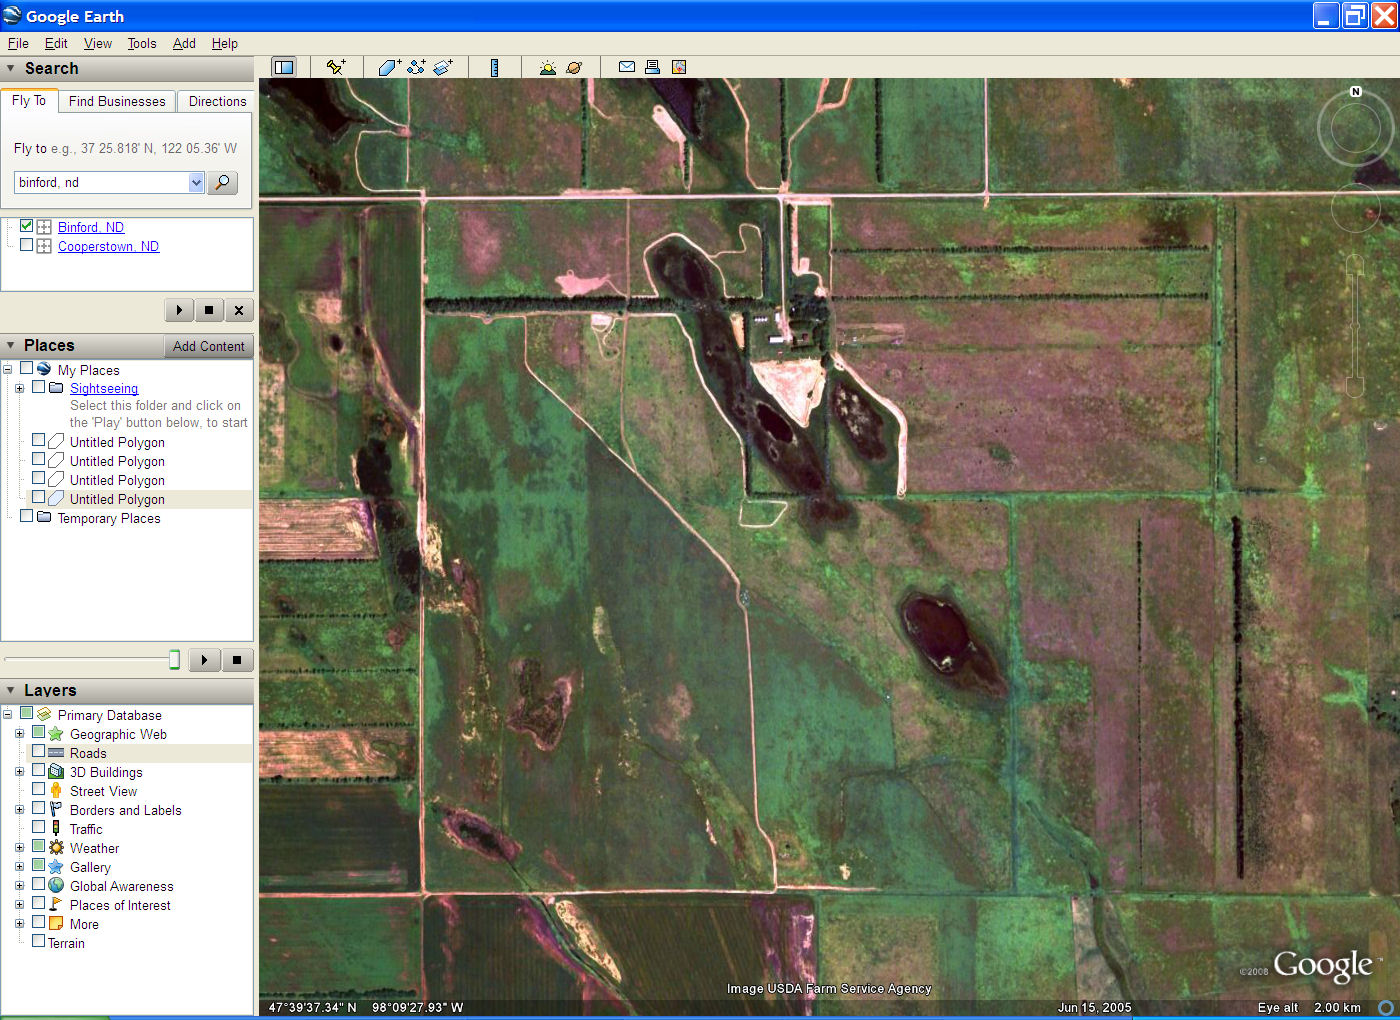The height and width of the screenshot is (1020, 1400).
Task: Click the Fly To search input field
Action: (101, 182)
